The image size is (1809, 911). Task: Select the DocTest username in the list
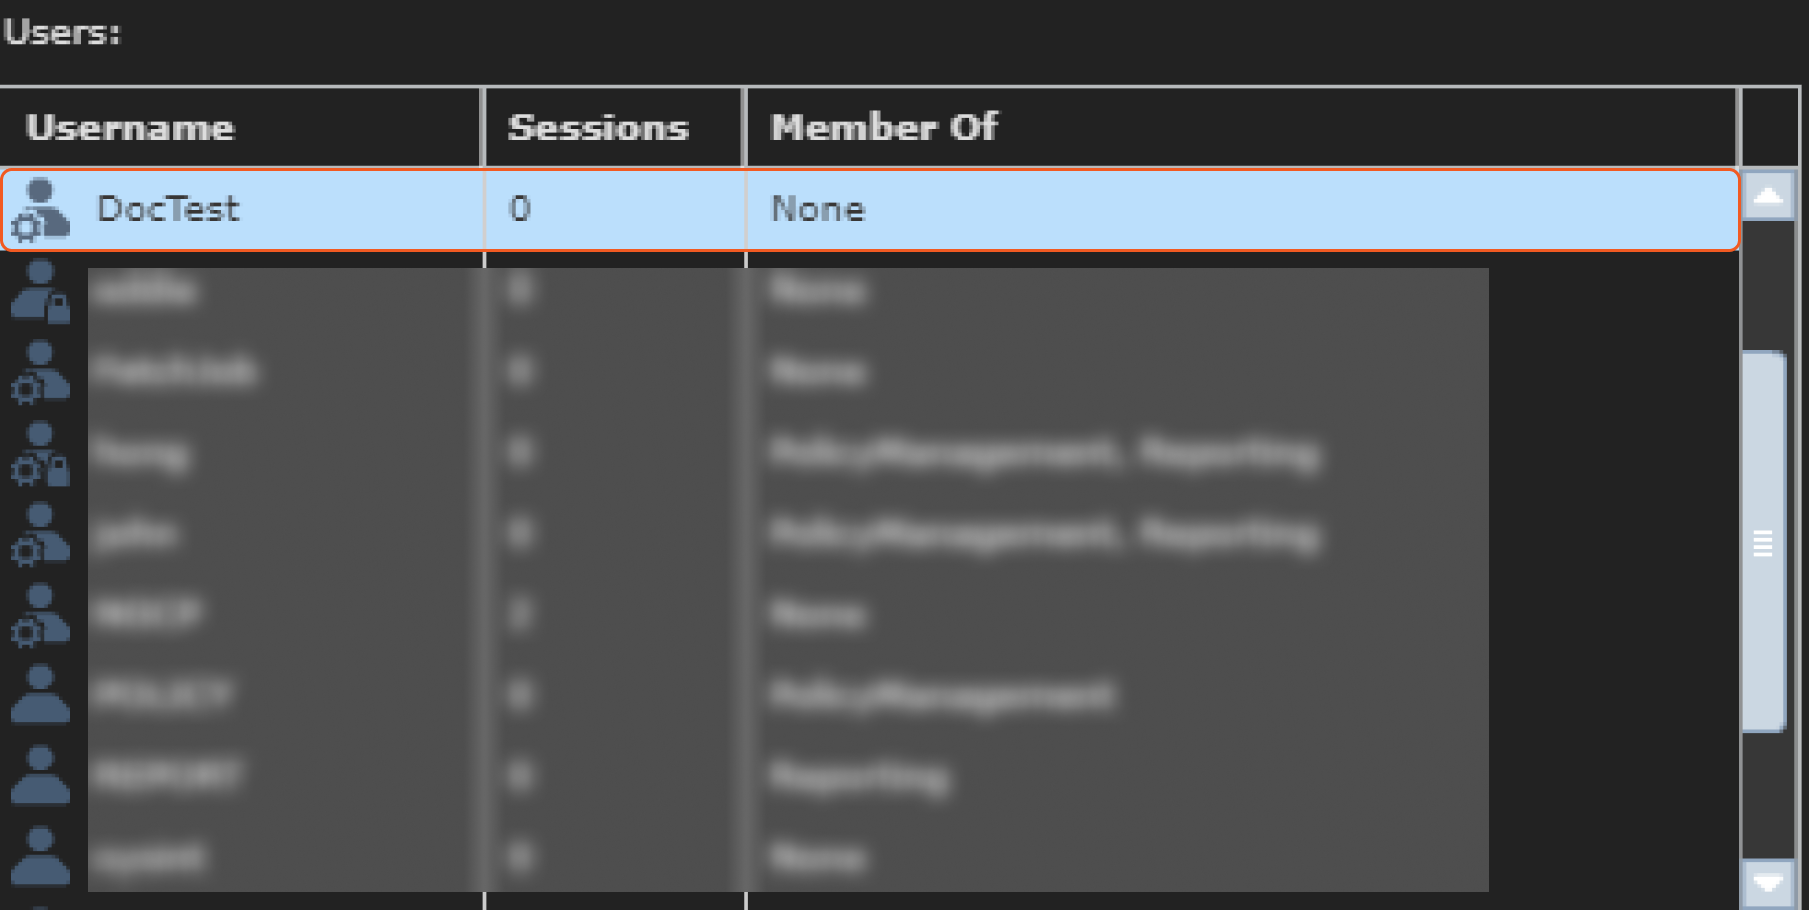(x=168, y=209)
